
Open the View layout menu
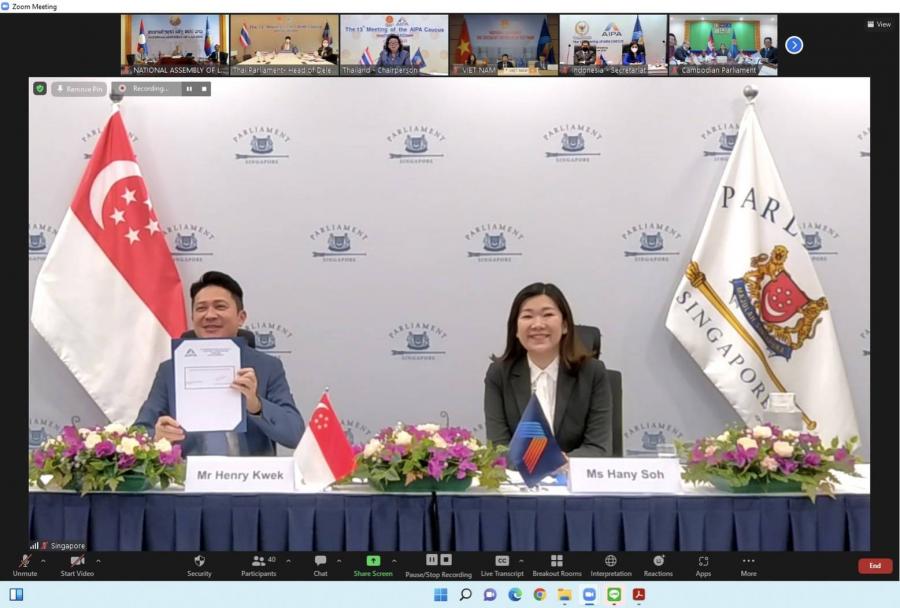tap(878, 24)
